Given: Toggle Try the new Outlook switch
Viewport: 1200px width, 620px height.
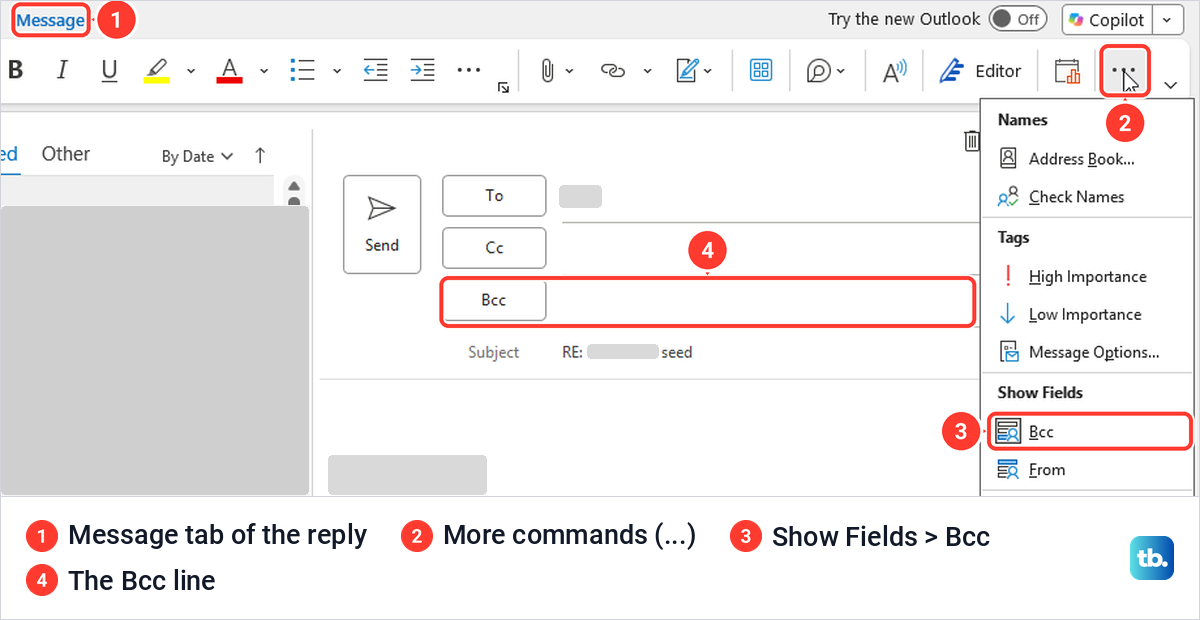Looking at the screenshot, I should (1017, 19).
